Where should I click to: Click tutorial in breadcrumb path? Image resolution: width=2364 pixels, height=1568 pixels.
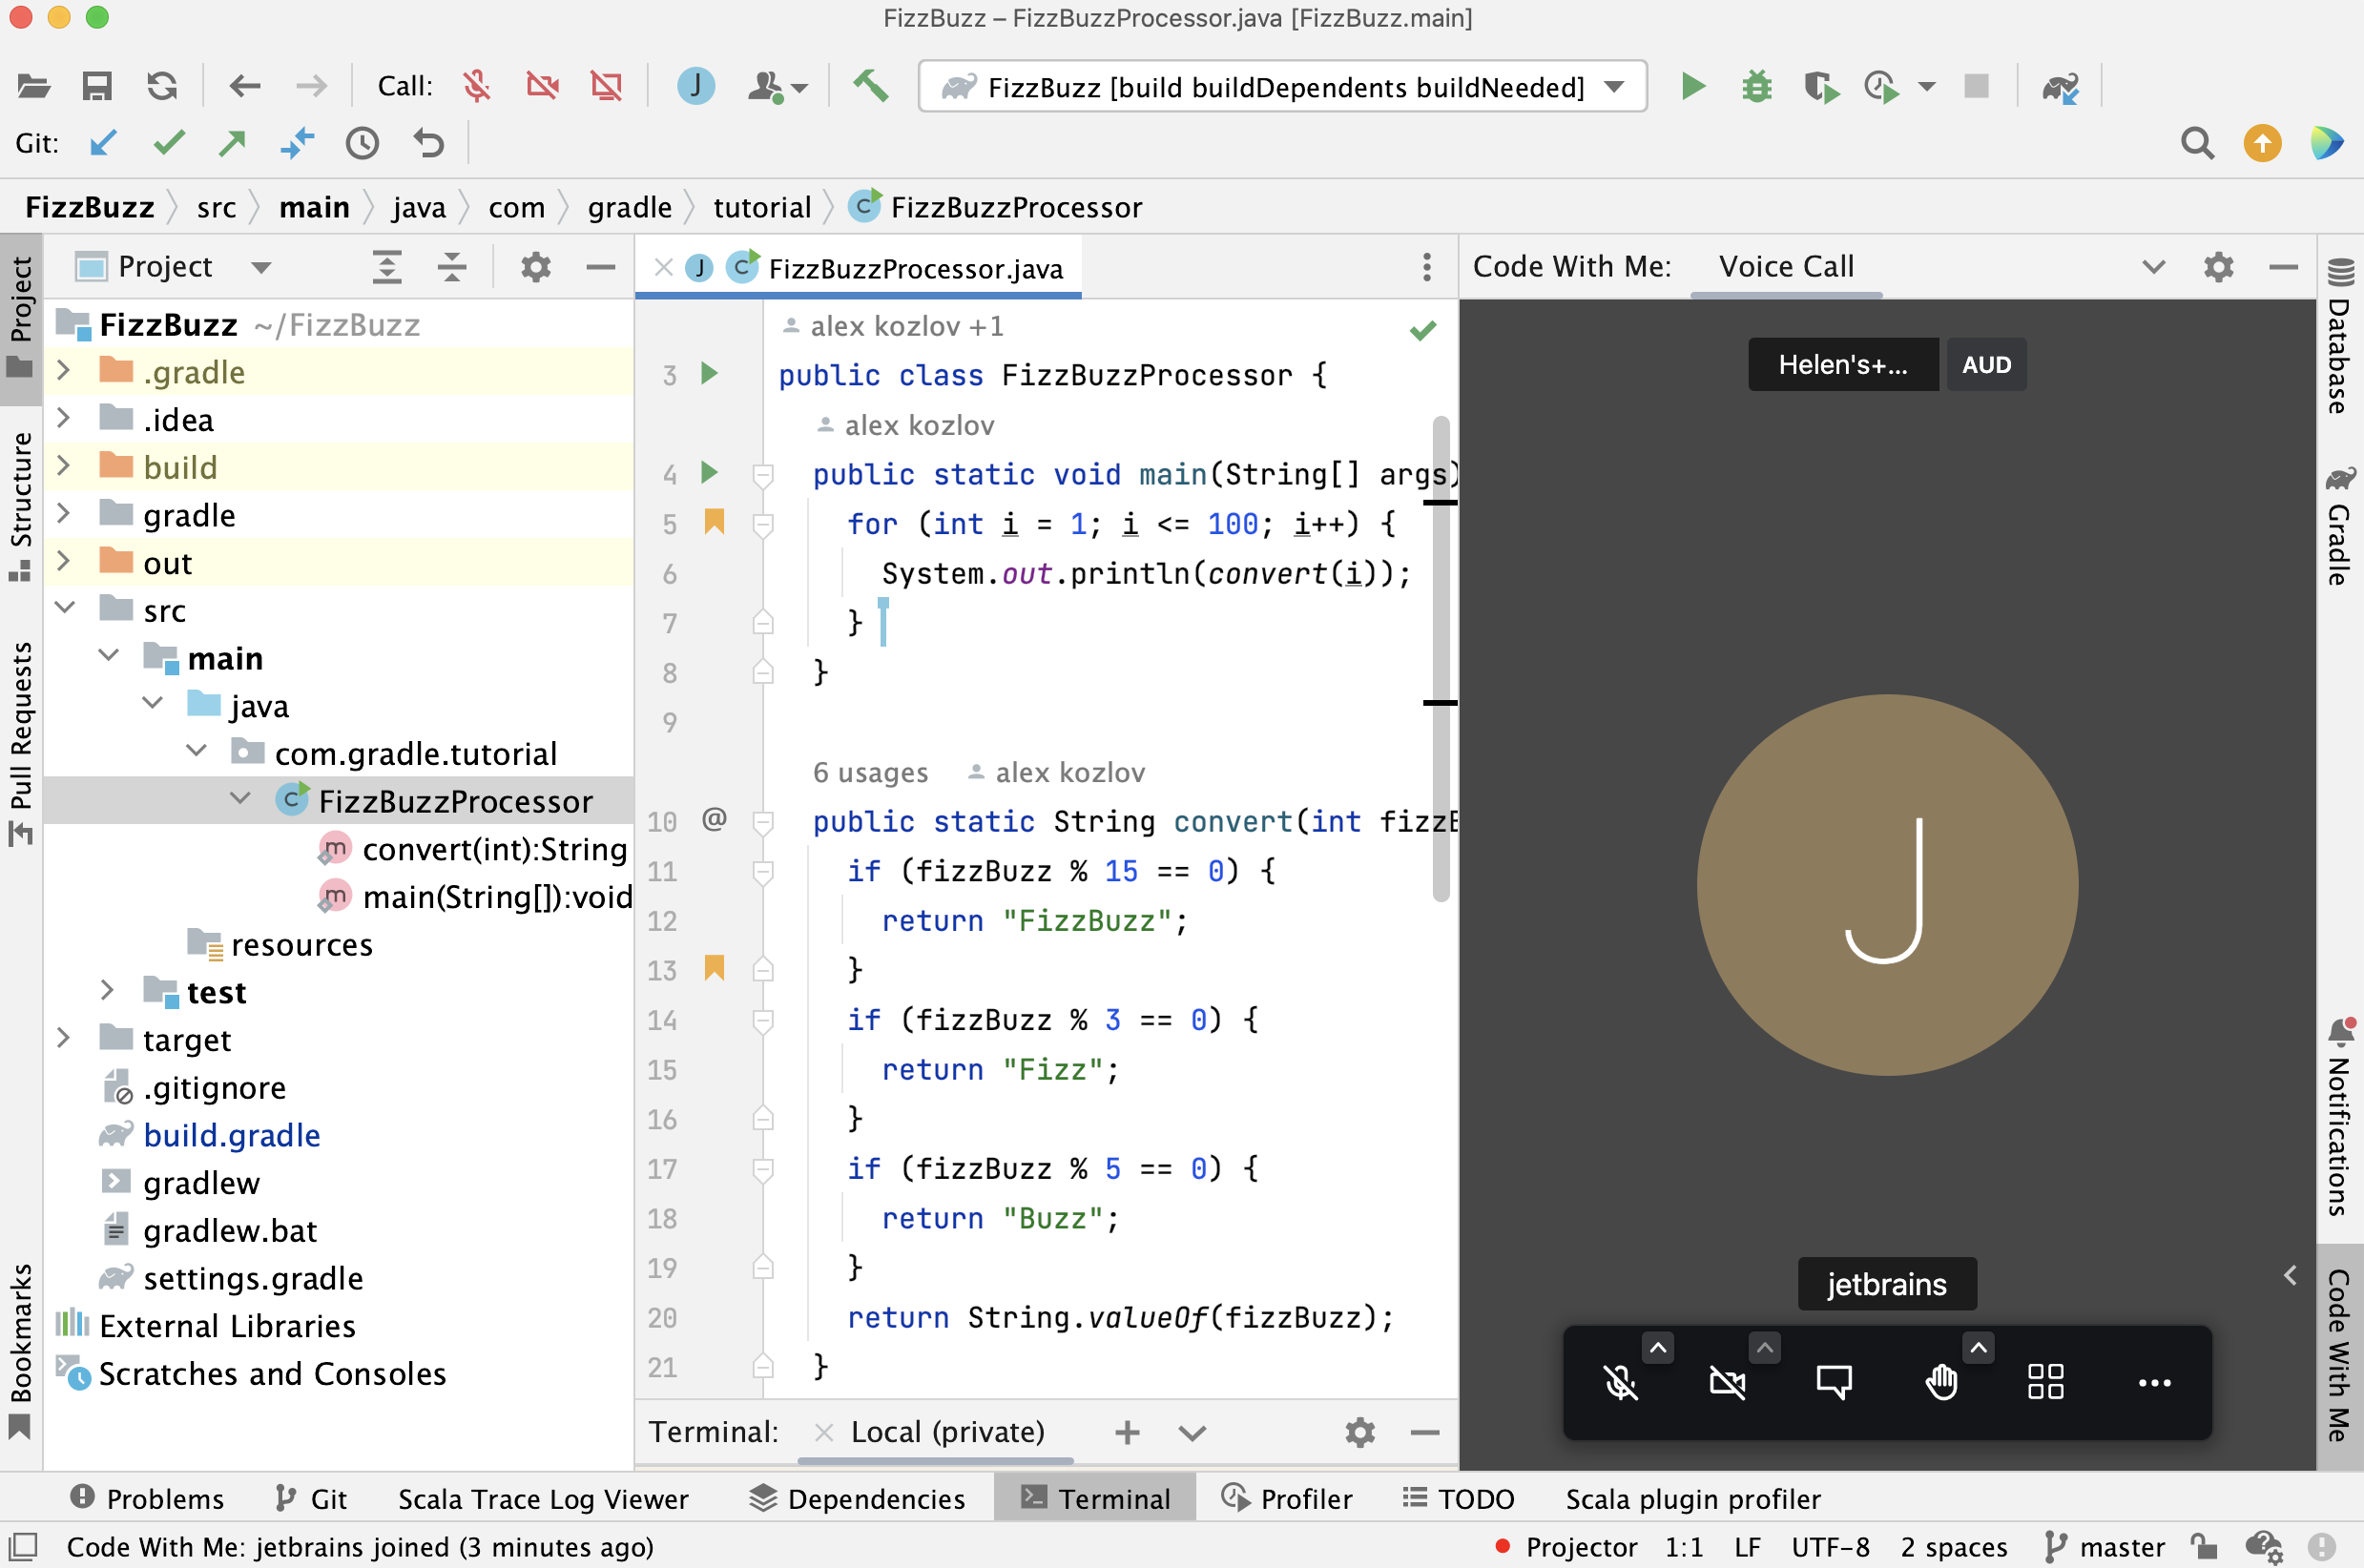coord(761,207)
